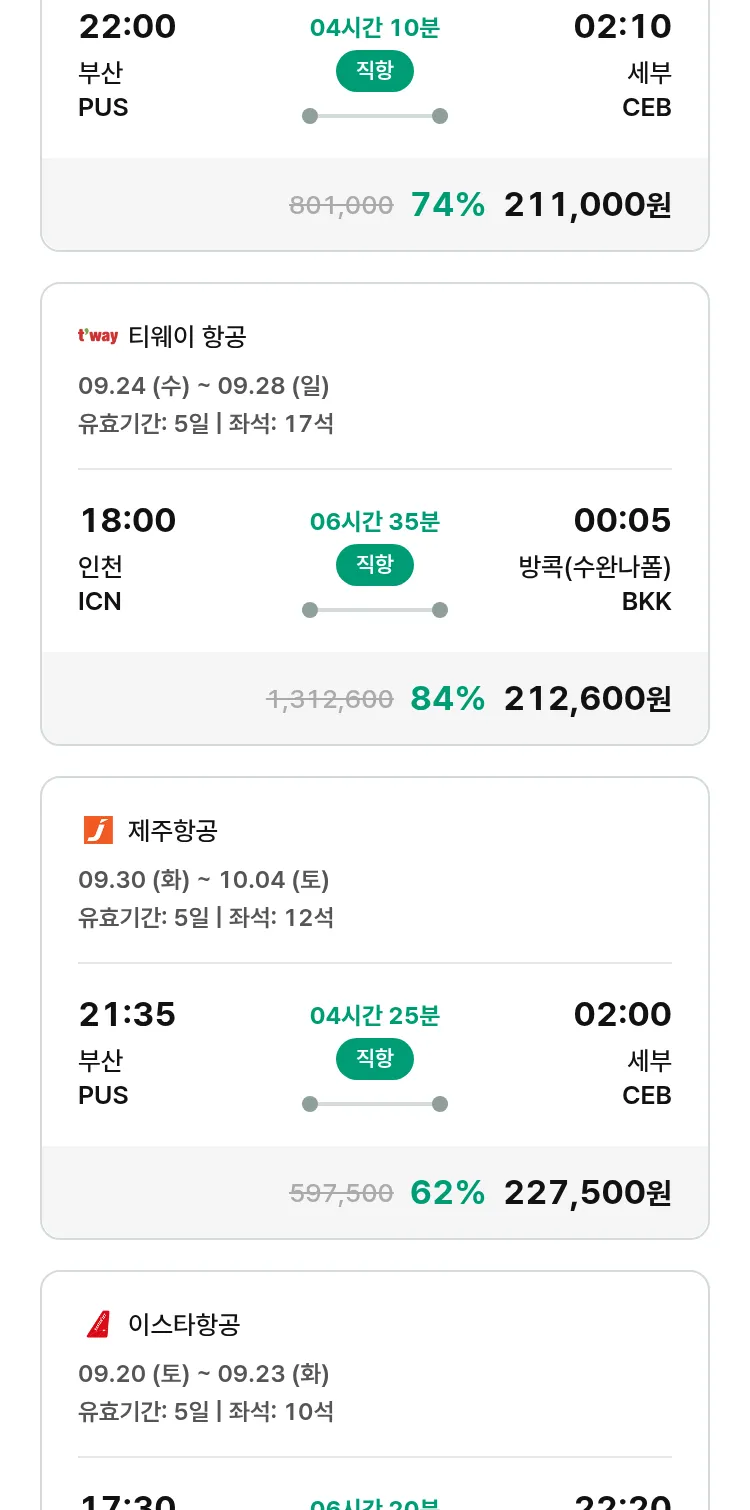Select the 211,000원 Cebu fare
Viewport: 750px width, 1510px height.
tap(587, 204)
